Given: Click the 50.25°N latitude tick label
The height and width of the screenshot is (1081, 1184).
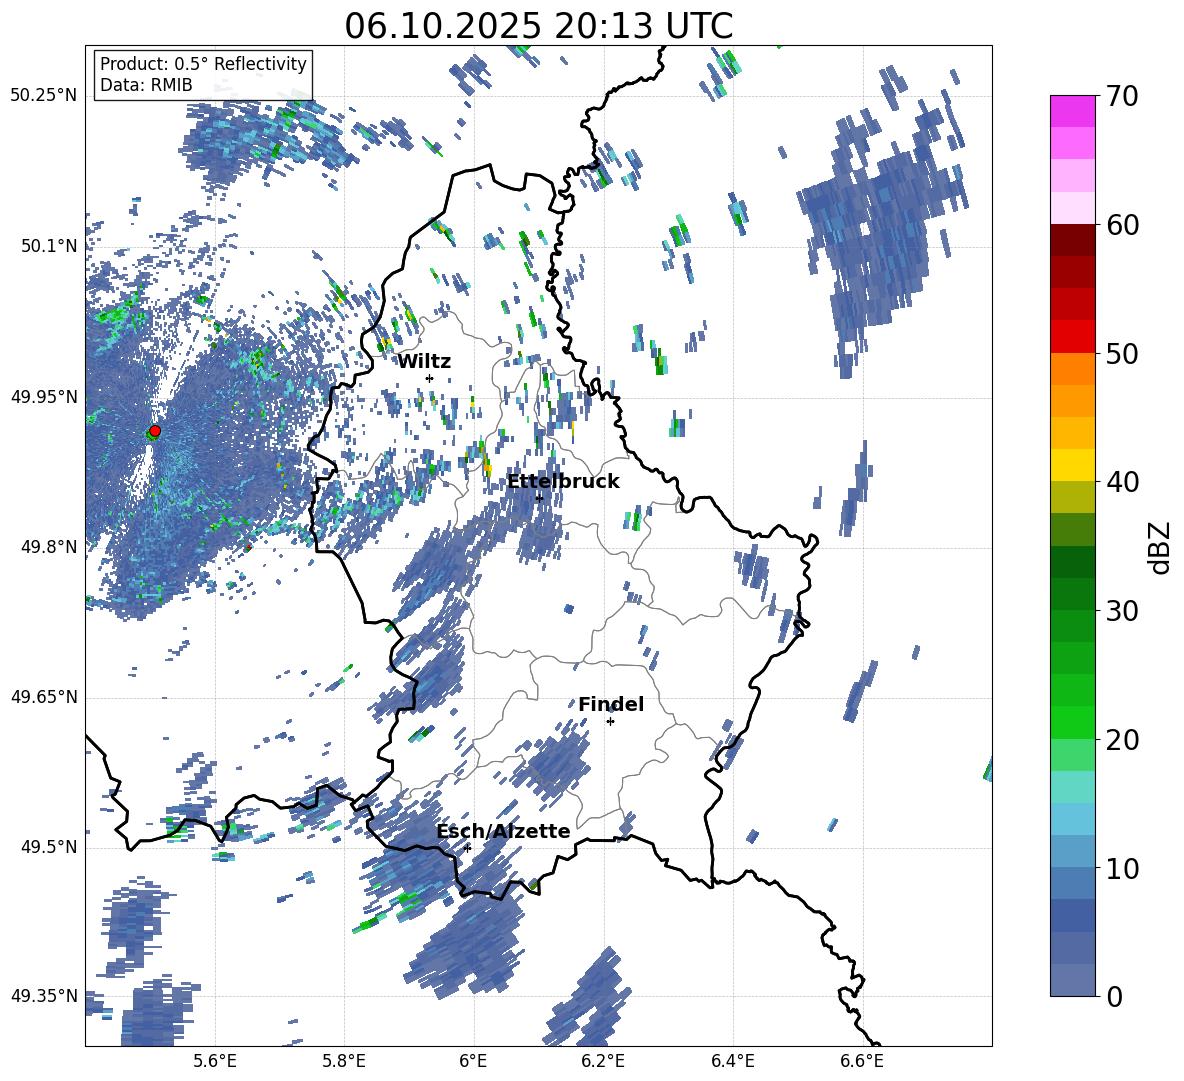Looking at the screenshot, I should (x=44, y=96).
